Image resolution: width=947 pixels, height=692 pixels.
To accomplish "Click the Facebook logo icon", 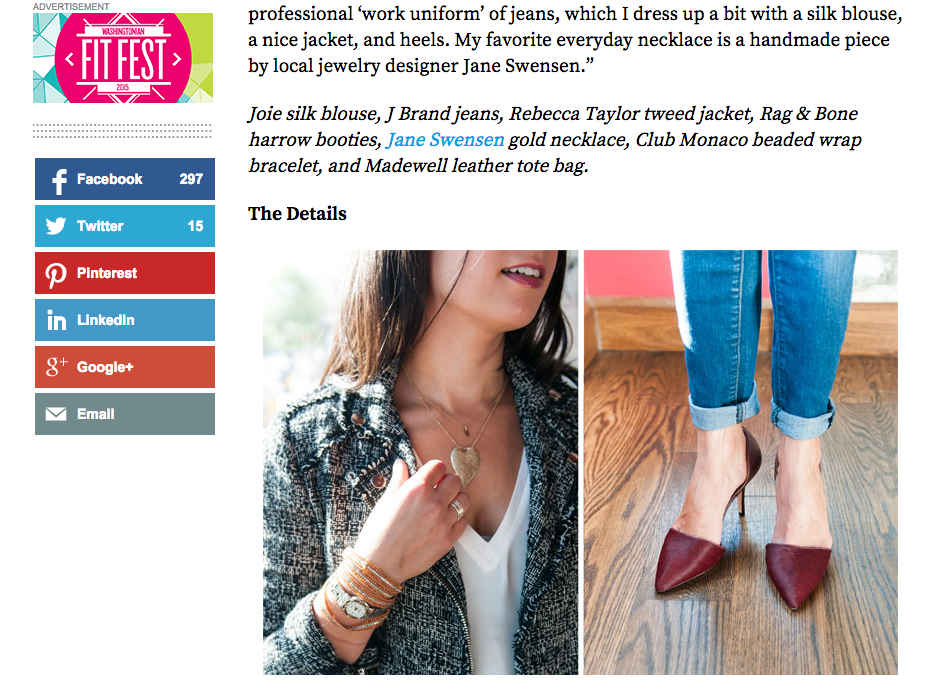I will click(59, 181).
